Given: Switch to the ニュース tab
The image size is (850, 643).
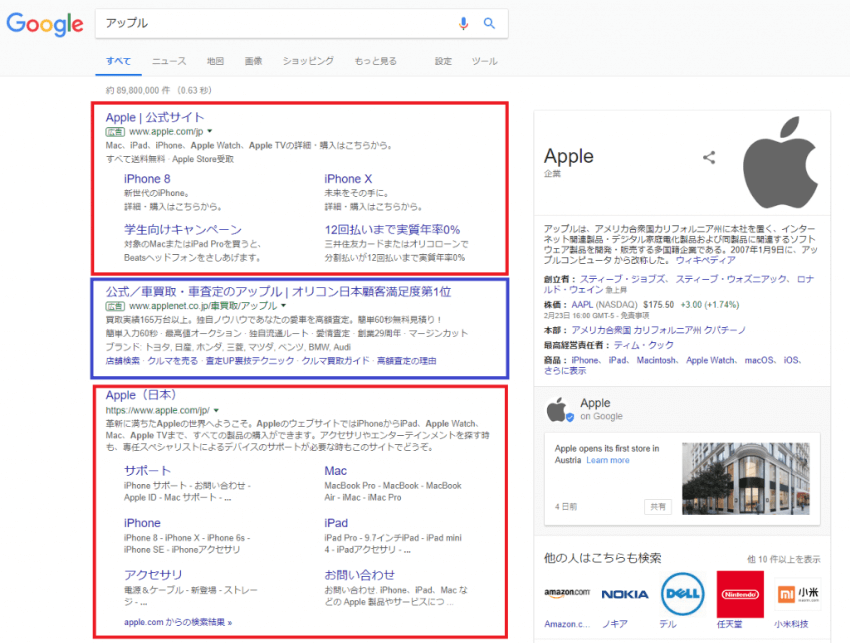Looking at the screenshot, I should pyautogui.click(x=169, y=61).
